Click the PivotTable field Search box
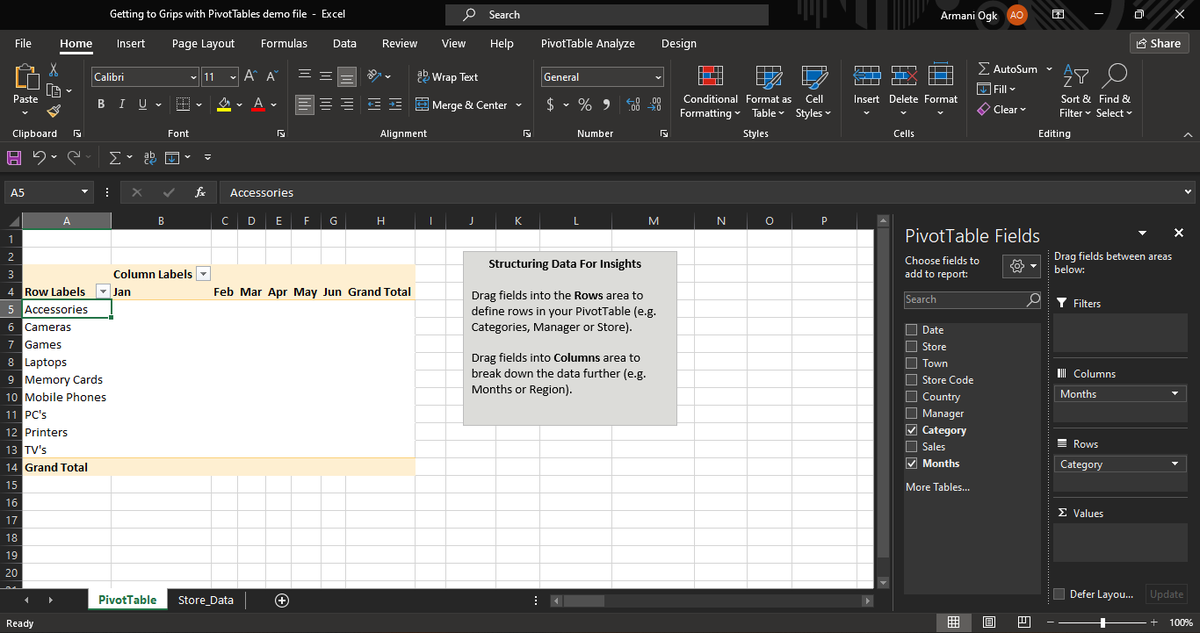This screenshot has height=633, width=1200. coord(972,299)
